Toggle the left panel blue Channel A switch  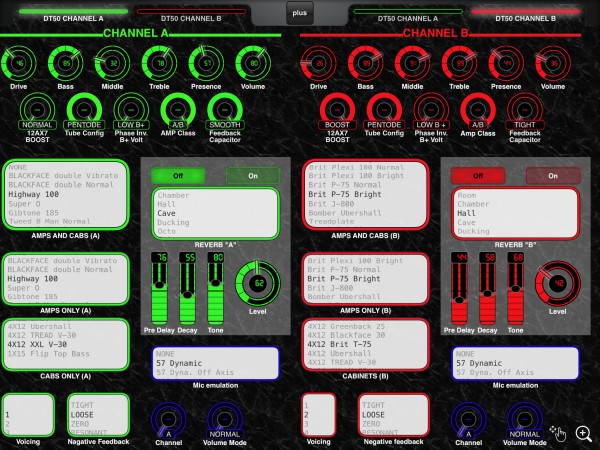[169, 421]
